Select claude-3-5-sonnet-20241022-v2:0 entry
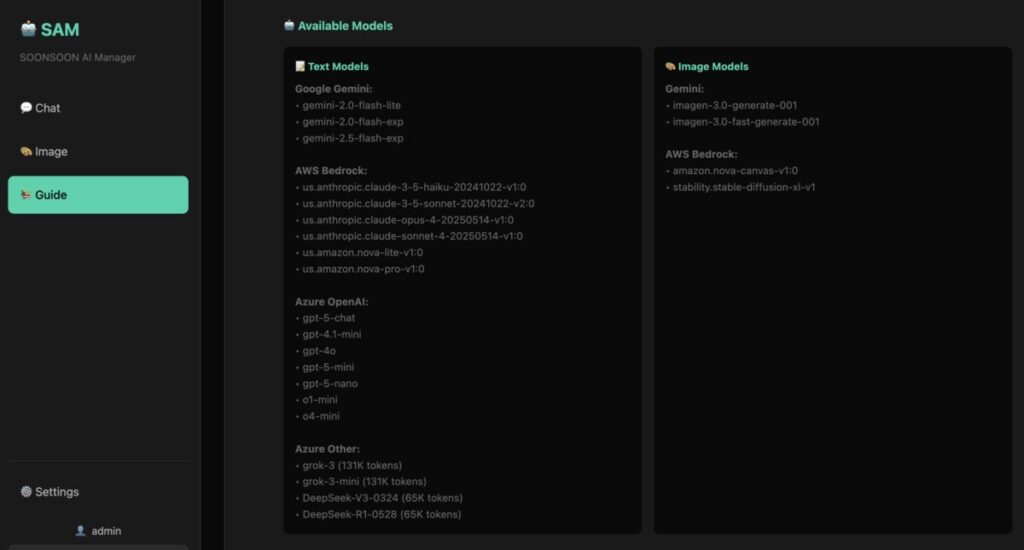1024x550 pixels. (418, 203)
